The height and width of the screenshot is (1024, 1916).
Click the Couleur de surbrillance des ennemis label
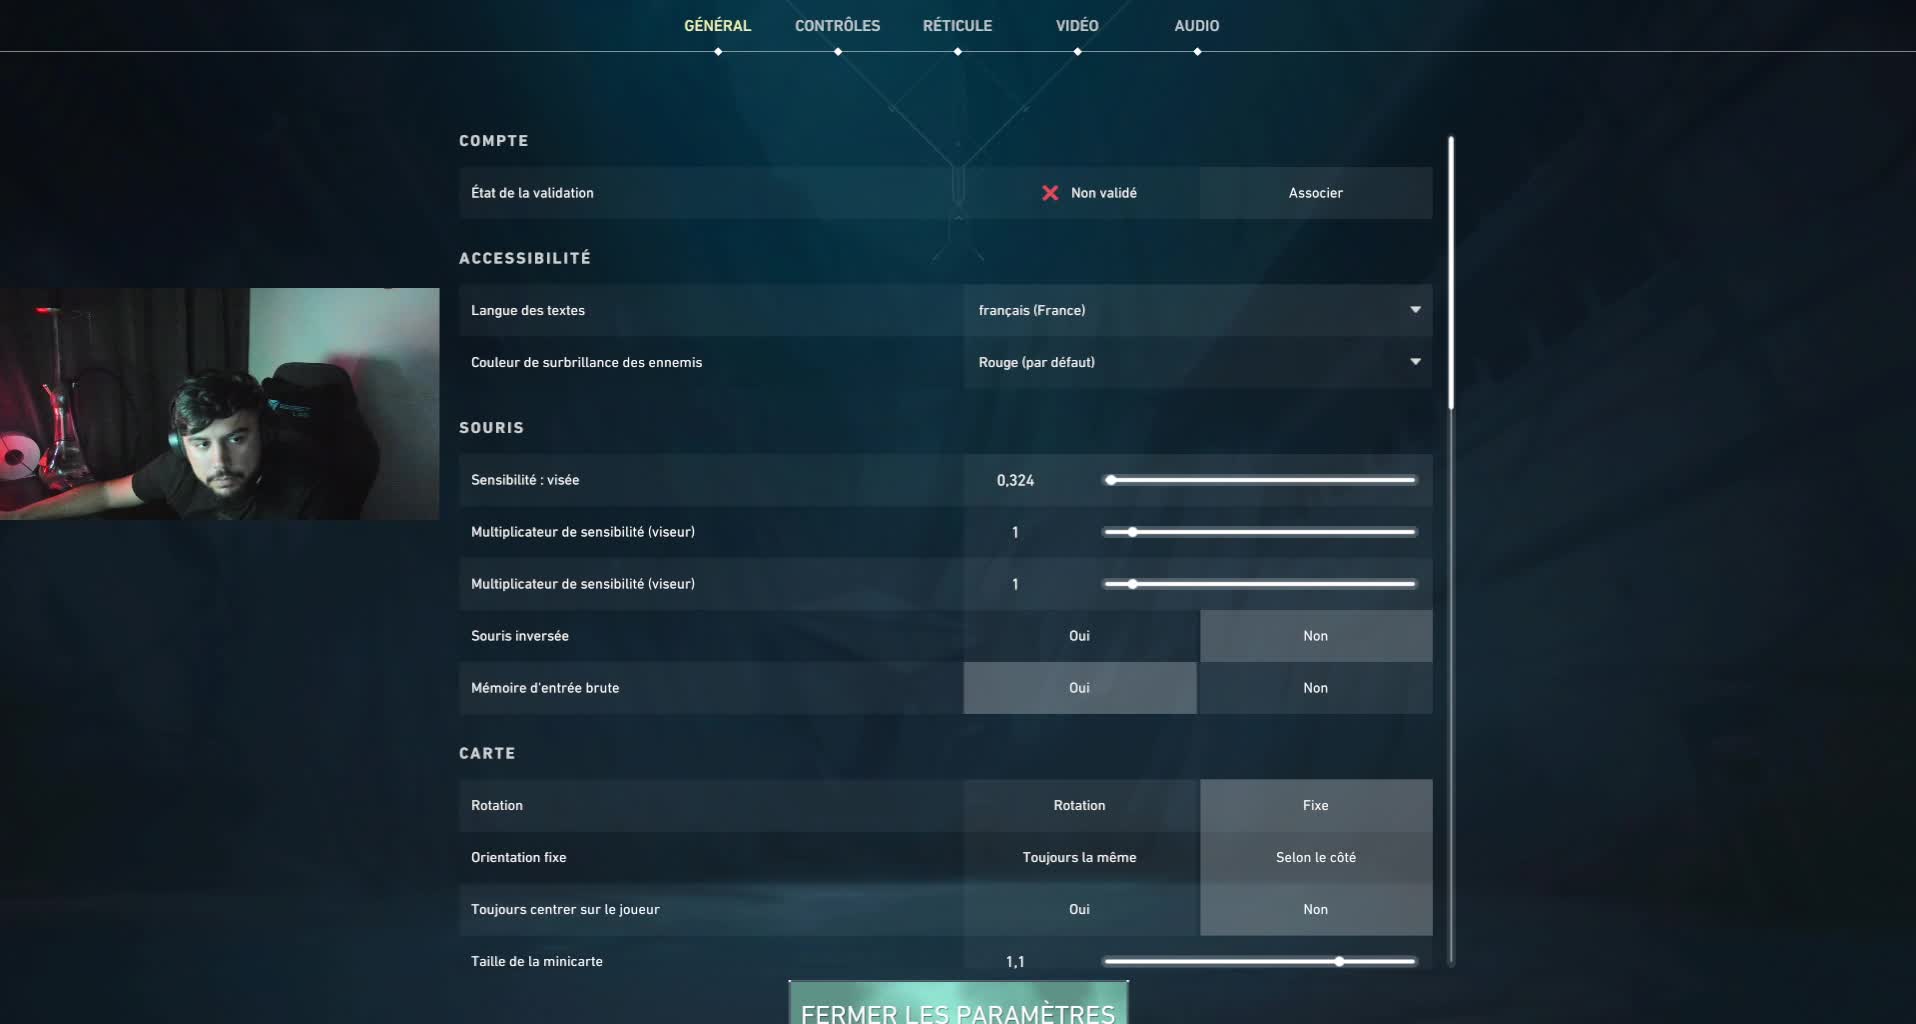(586, 362)
